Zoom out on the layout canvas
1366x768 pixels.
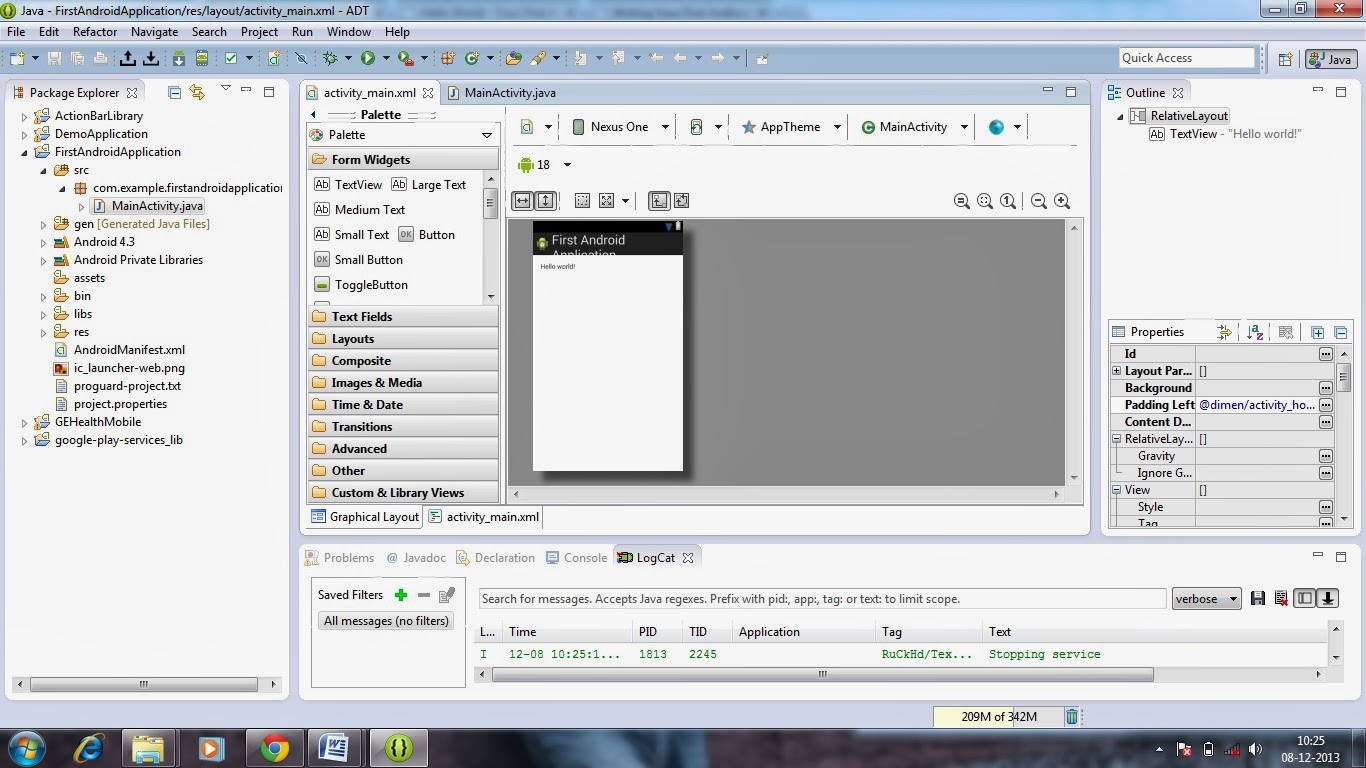[x=1039, y=201]
